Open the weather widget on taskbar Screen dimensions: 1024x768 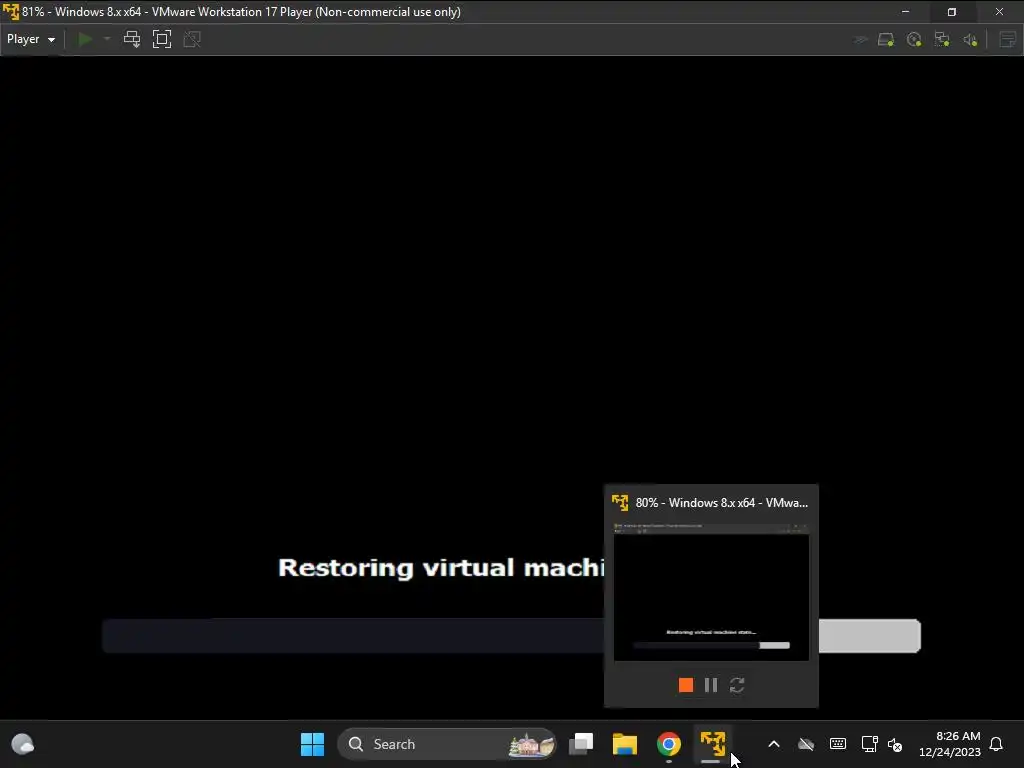(23, 744)
